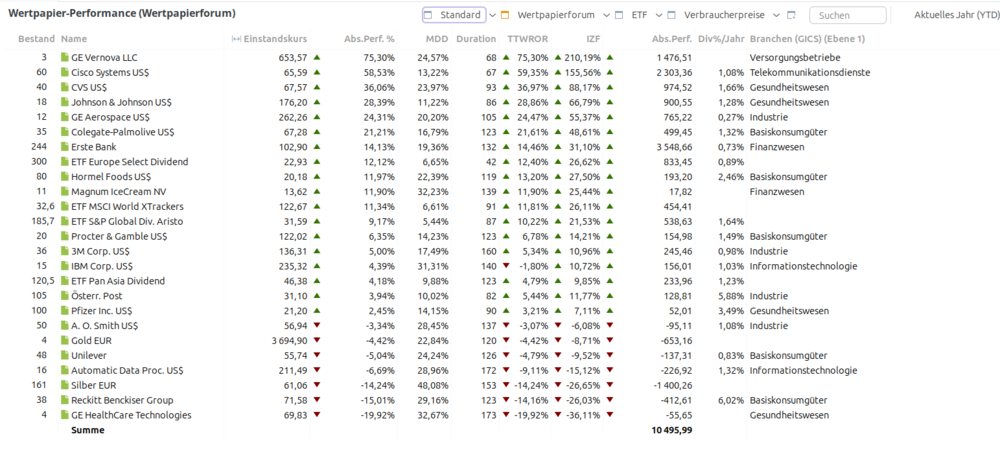Open the dropdown arrow next to Wertpapierforum
The height and width of the screenshot is (467, 1000).
click(607, 15)
